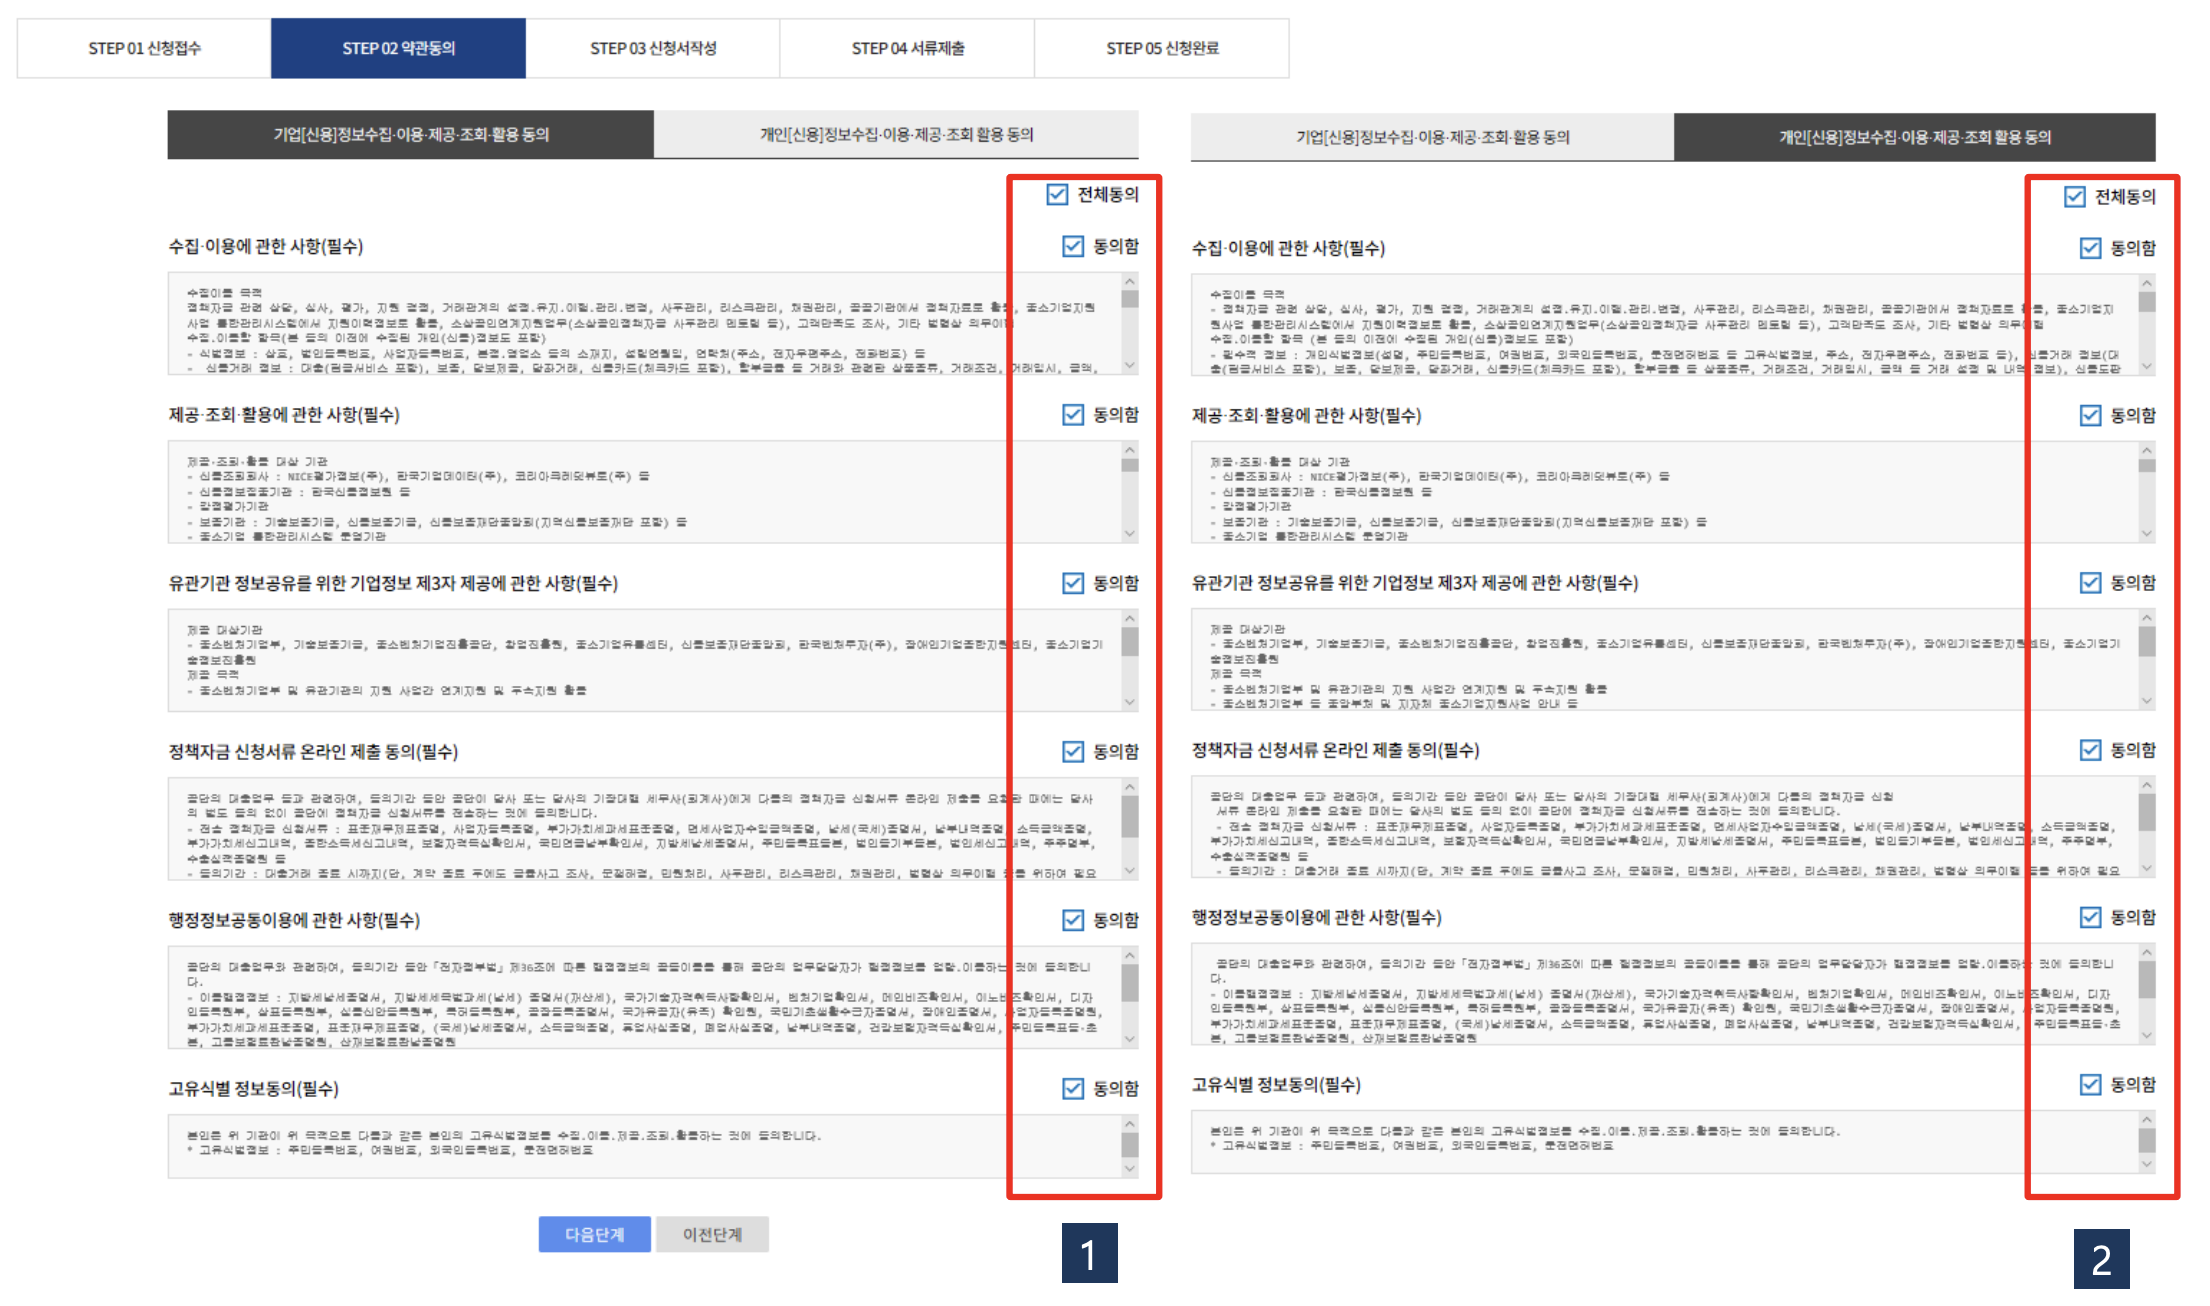This screenshot has height=1306, width=2210.
Task: Click the number 2 badge marker
Action: pos(2101,1259)
